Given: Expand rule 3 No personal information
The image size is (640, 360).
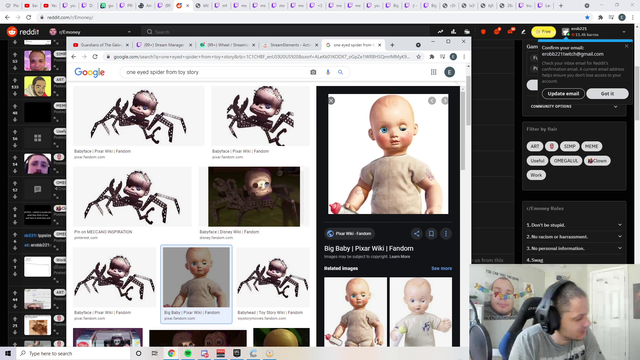Looking at the screenshot, I should tap(574, 248).
